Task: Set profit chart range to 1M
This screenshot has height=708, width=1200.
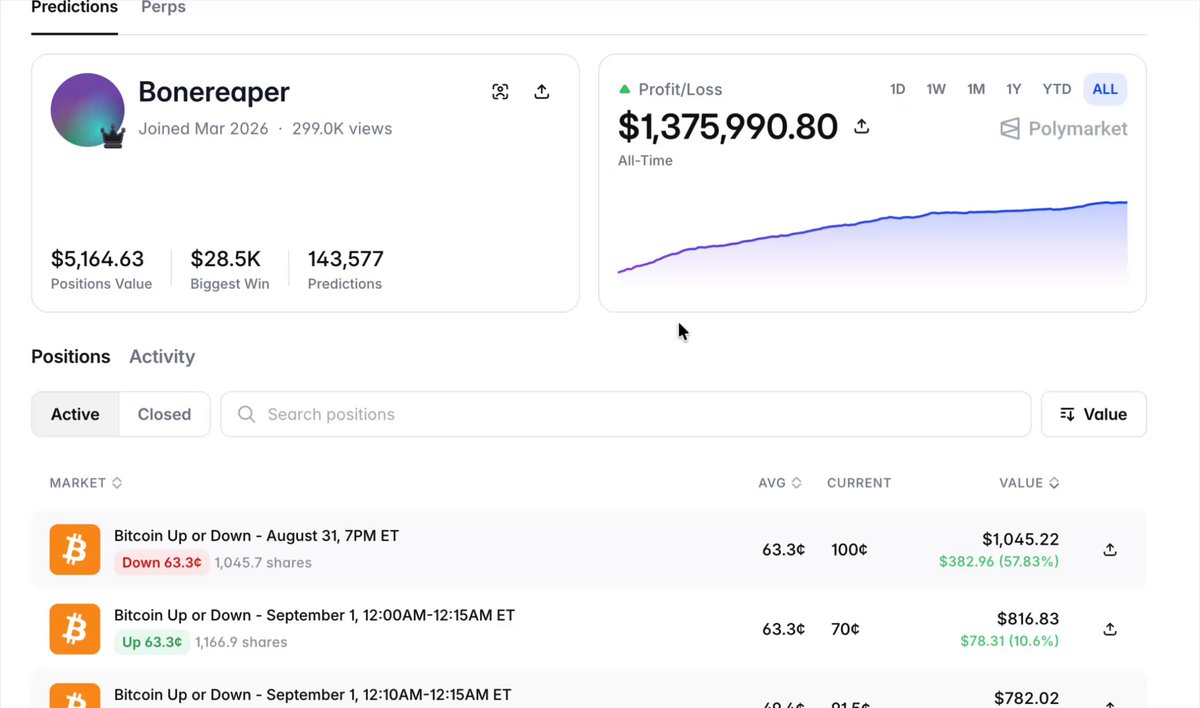Action: (976, 89)
